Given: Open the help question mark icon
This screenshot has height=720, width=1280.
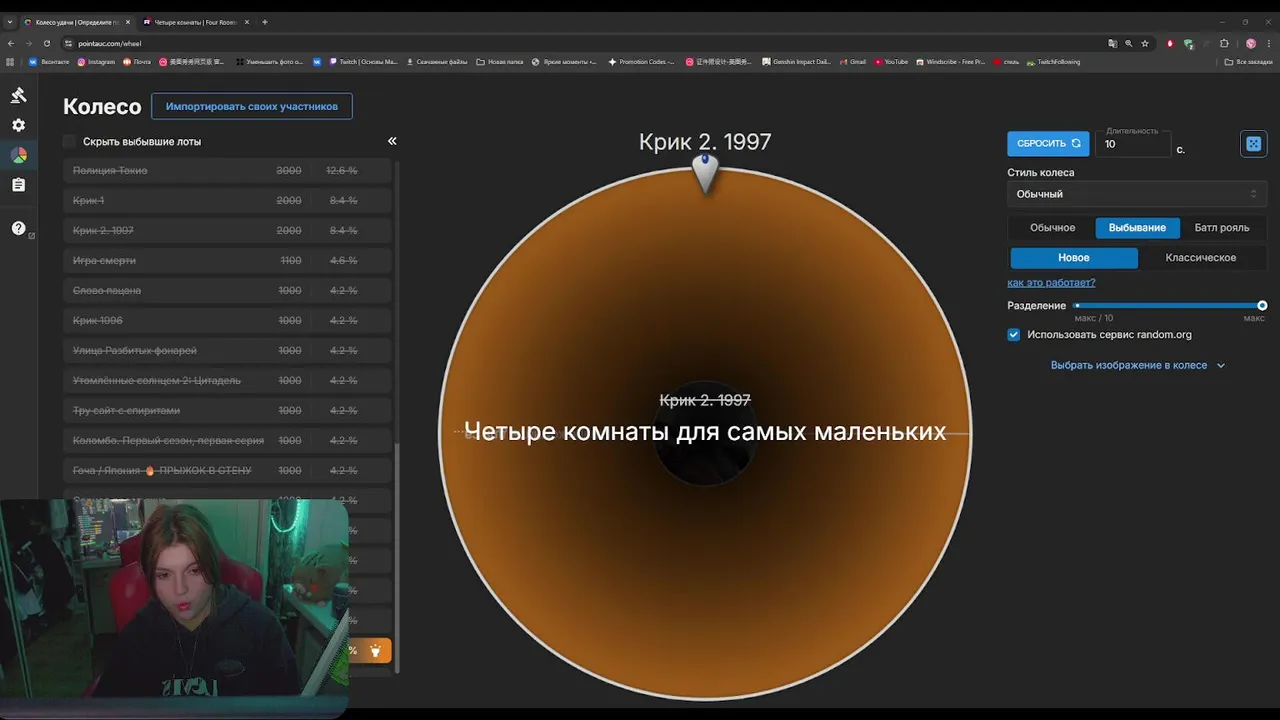Looking at the screenshot, I should pyautogui.click(x=18, y=228).
